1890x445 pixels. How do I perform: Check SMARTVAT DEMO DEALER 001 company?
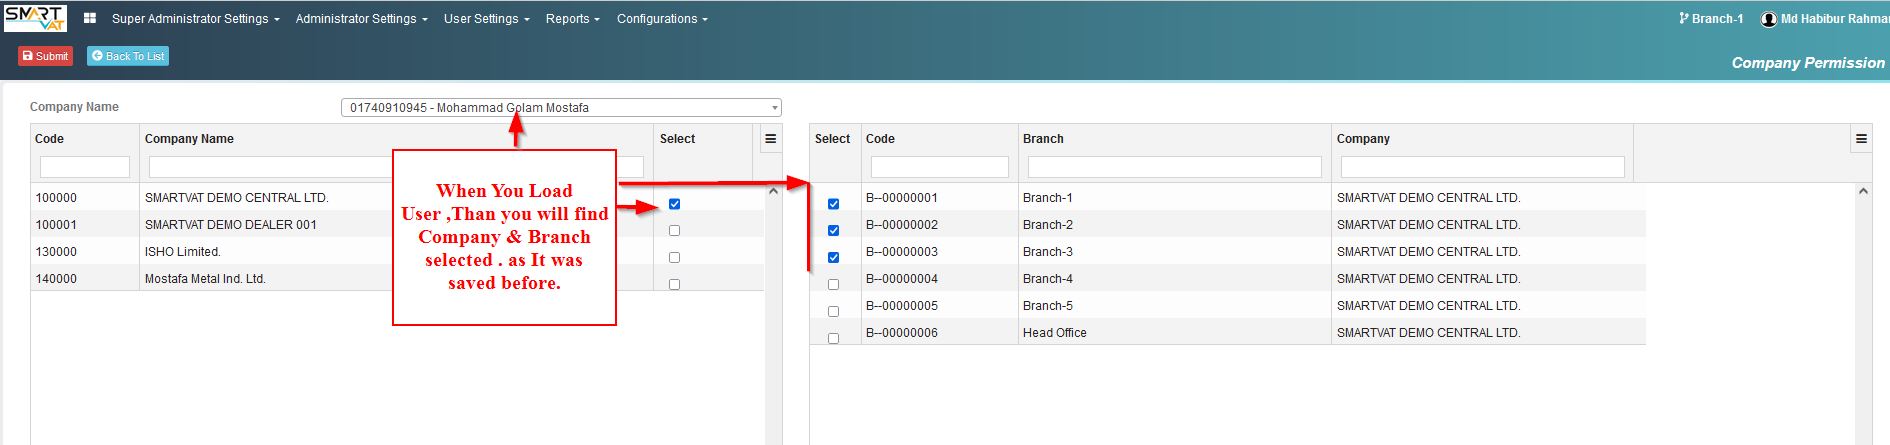point(674,231)
